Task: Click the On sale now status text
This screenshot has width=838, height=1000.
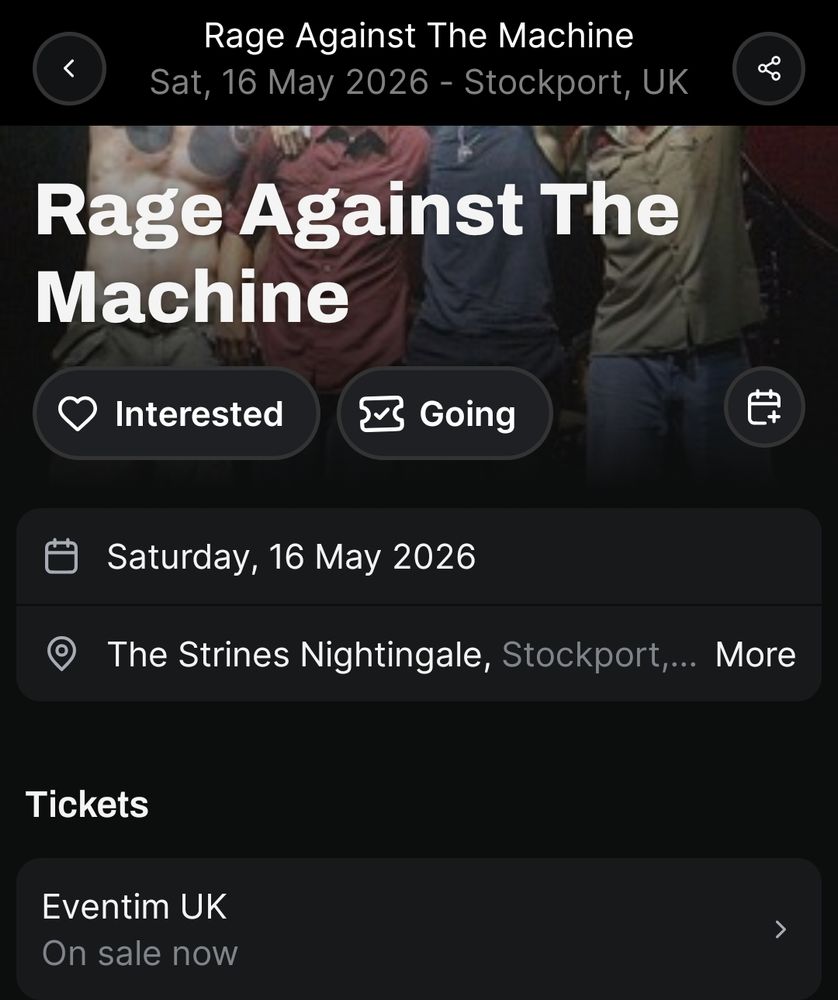Action: [140, 953]
